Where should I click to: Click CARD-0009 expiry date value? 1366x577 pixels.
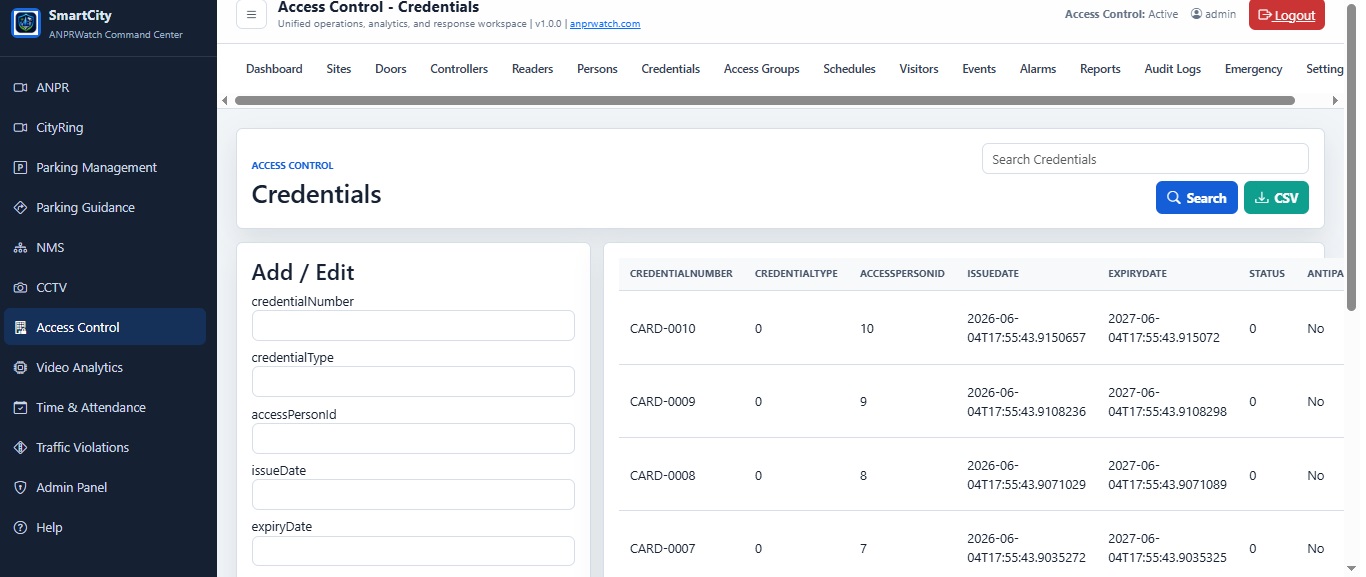[1167, 401]
